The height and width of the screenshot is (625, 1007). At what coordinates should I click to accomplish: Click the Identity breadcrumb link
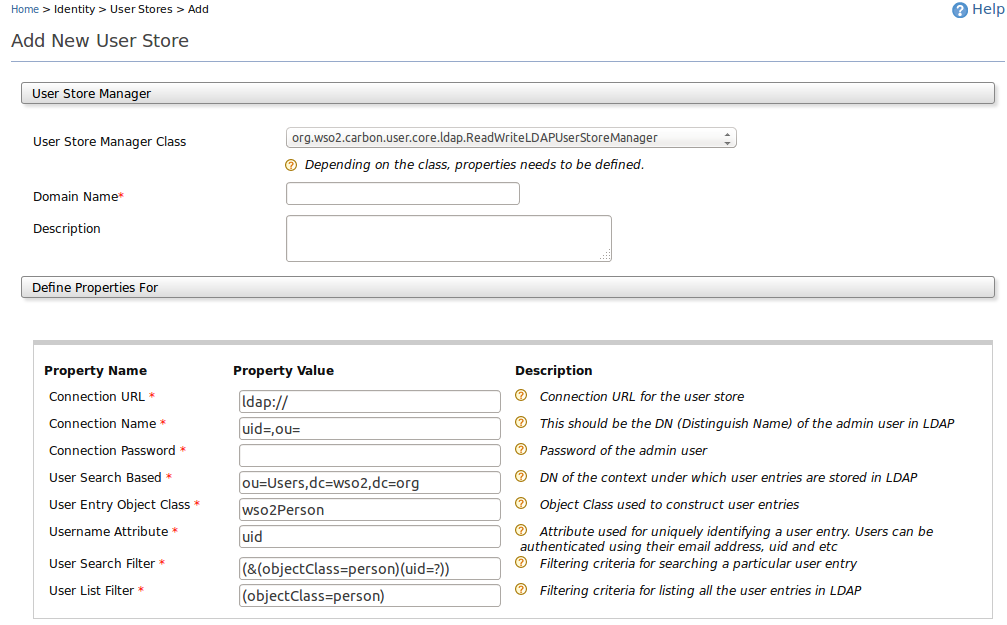tap(74, 8)
